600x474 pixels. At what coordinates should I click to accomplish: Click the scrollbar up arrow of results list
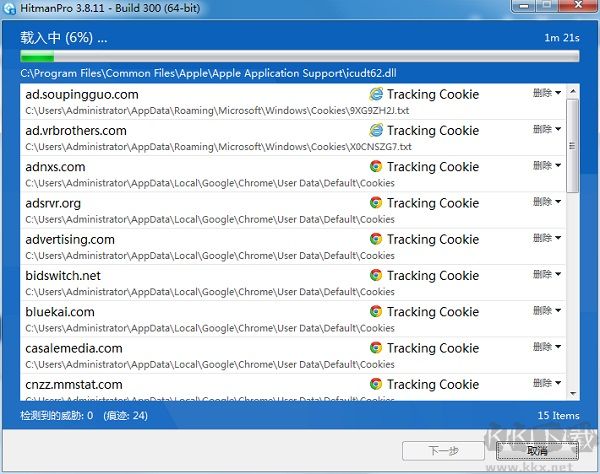(x=573, y=91)
